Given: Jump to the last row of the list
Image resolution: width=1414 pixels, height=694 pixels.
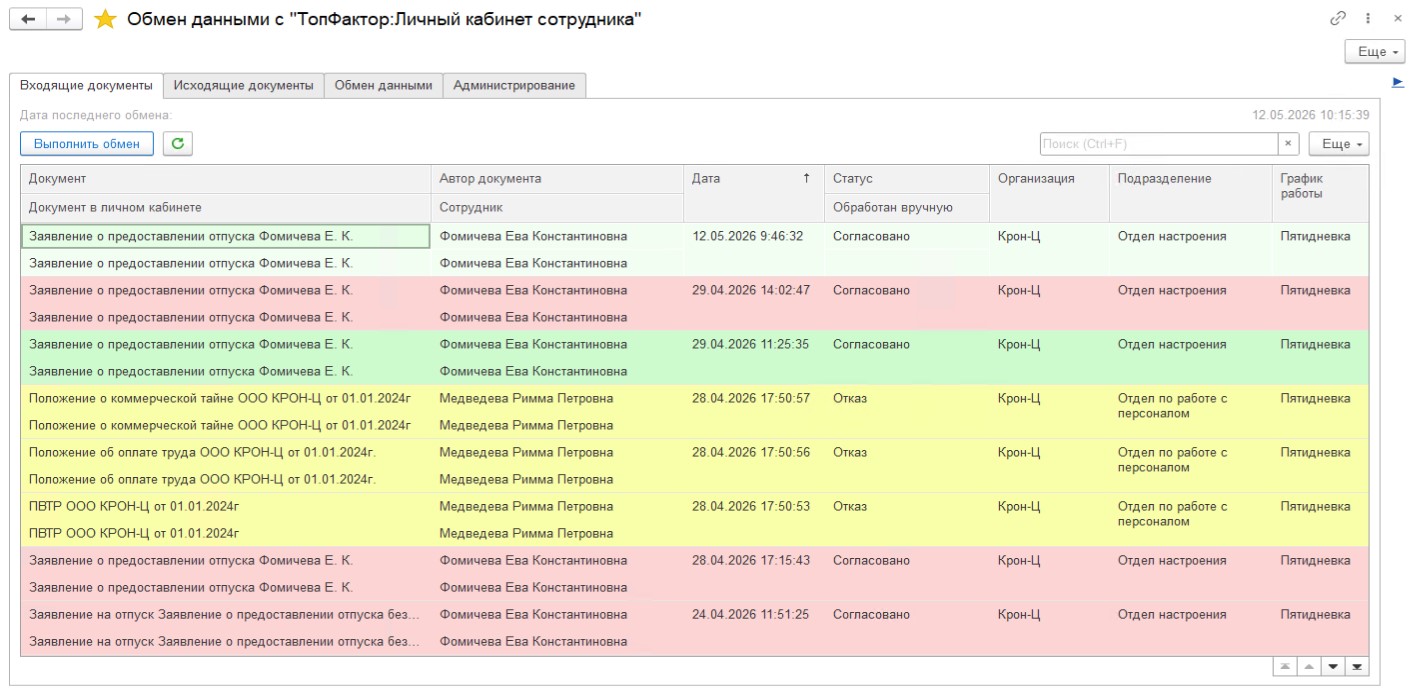Looking at the screenshot, I should pos(1357,667).
